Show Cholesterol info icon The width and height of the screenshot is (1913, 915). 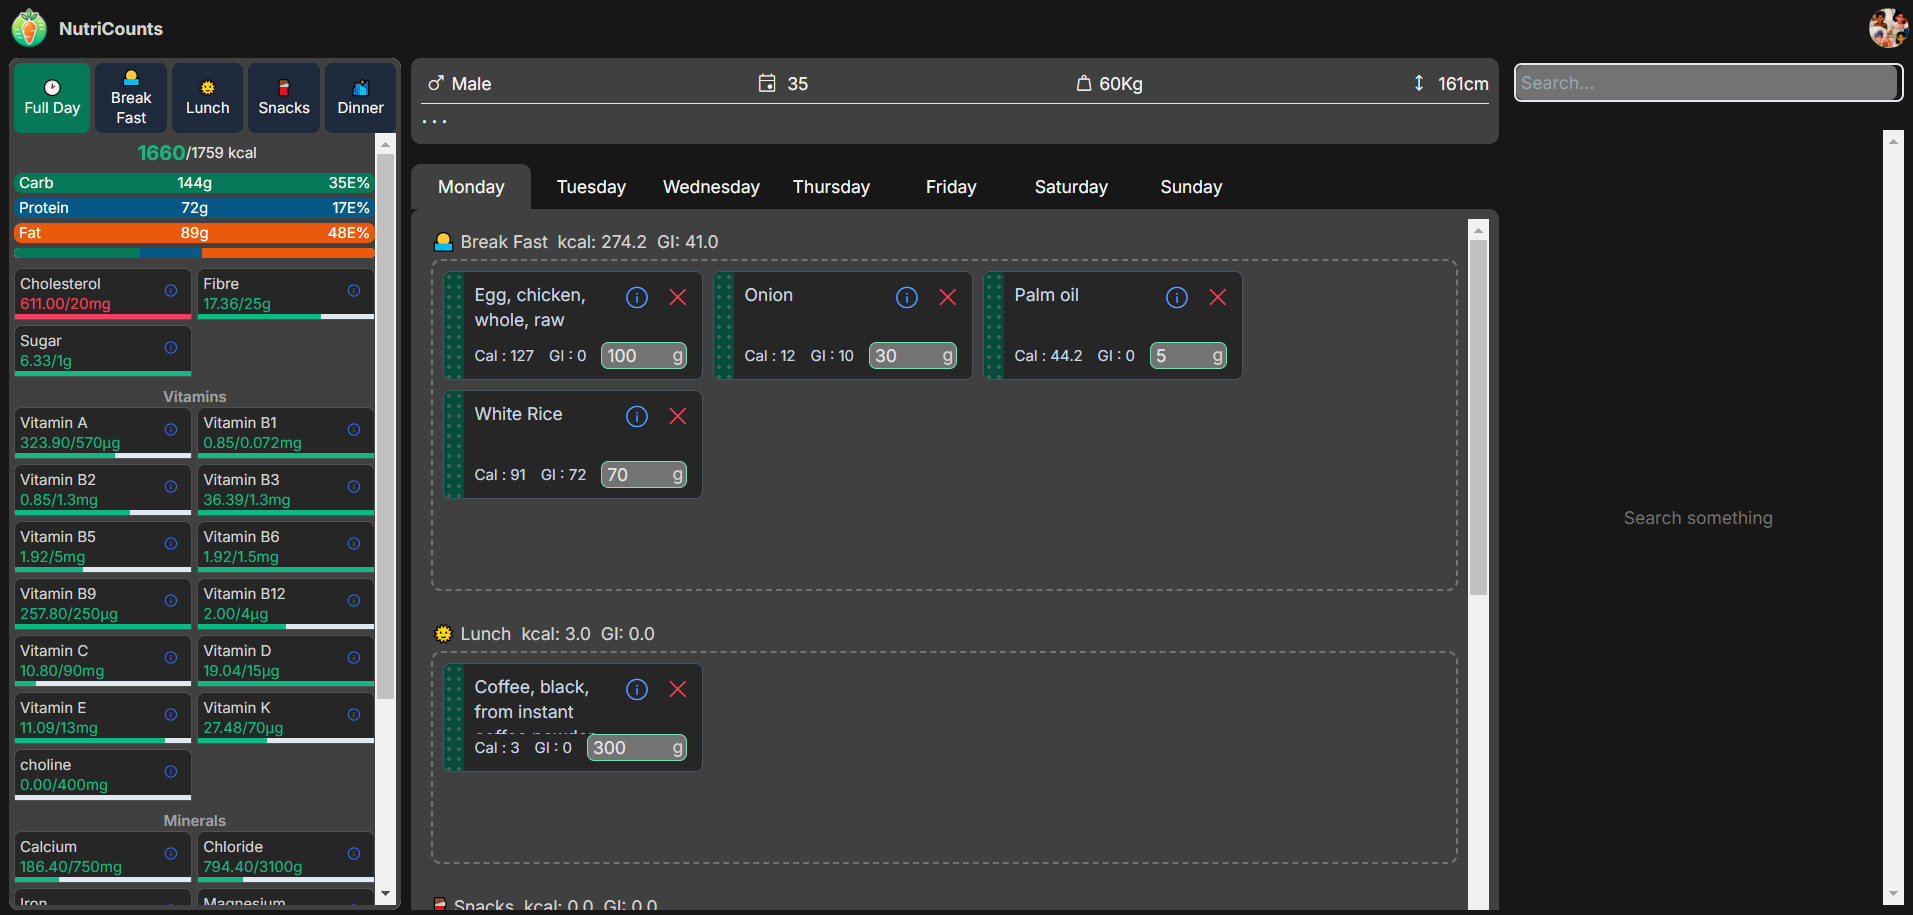pos(171,291)
